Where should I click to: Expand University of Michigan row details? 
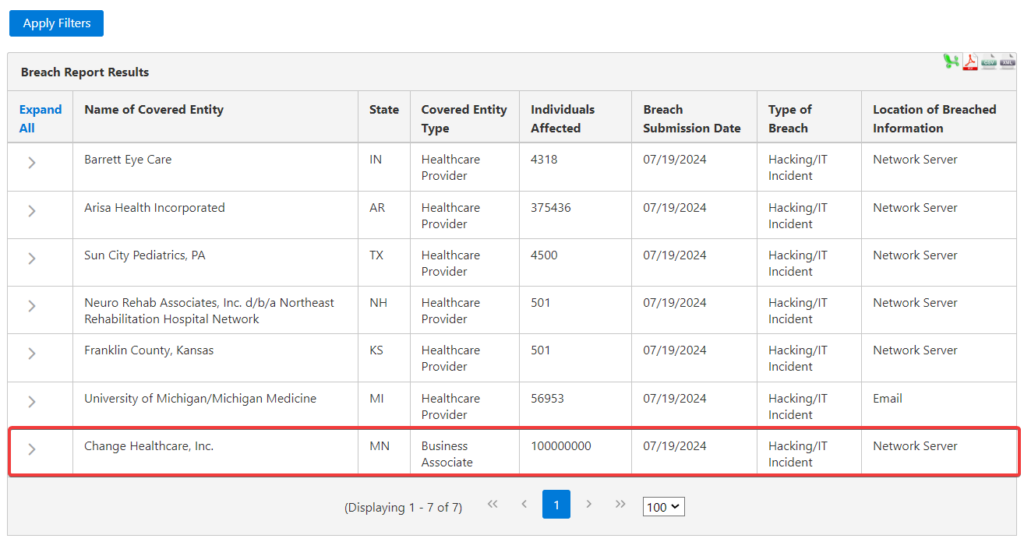pos(32,401)
